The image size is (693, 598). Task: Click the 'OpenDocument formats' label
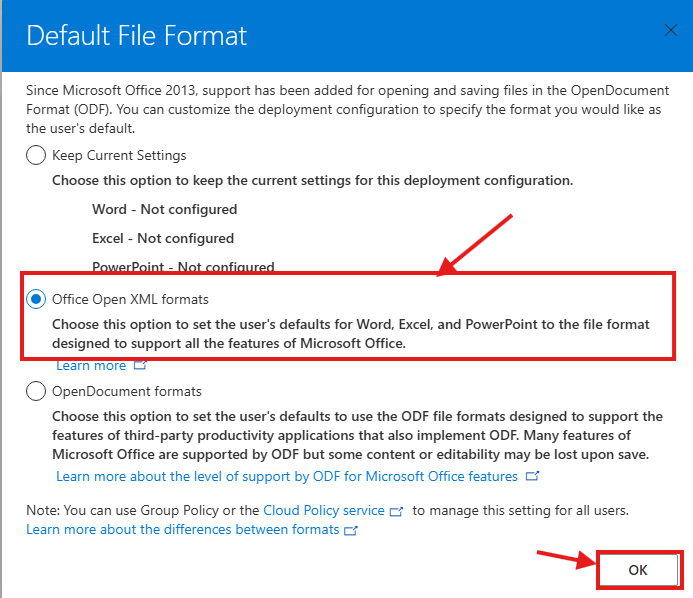tap(127, 391)
